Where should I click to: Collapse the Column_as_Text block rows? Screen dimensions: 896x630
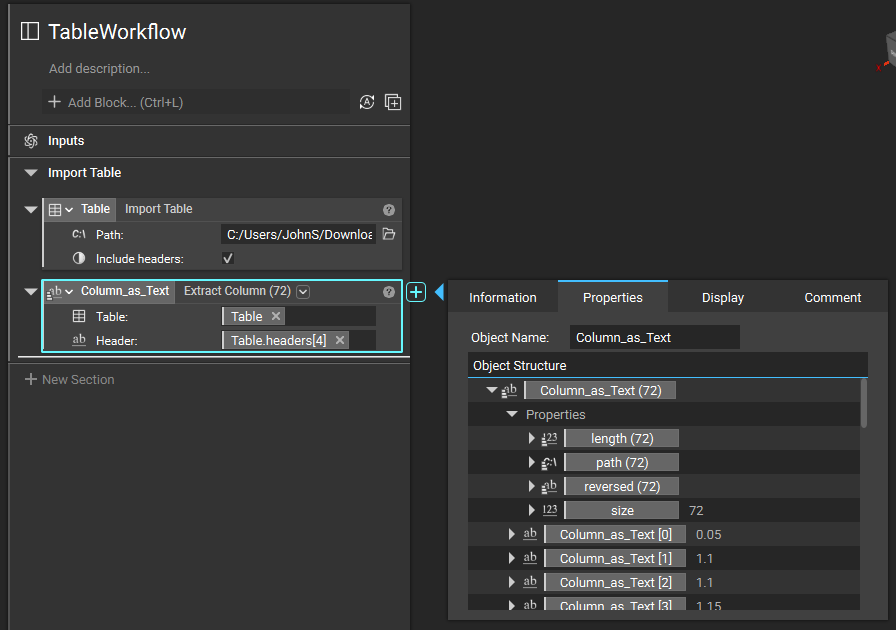coord(31,292)
